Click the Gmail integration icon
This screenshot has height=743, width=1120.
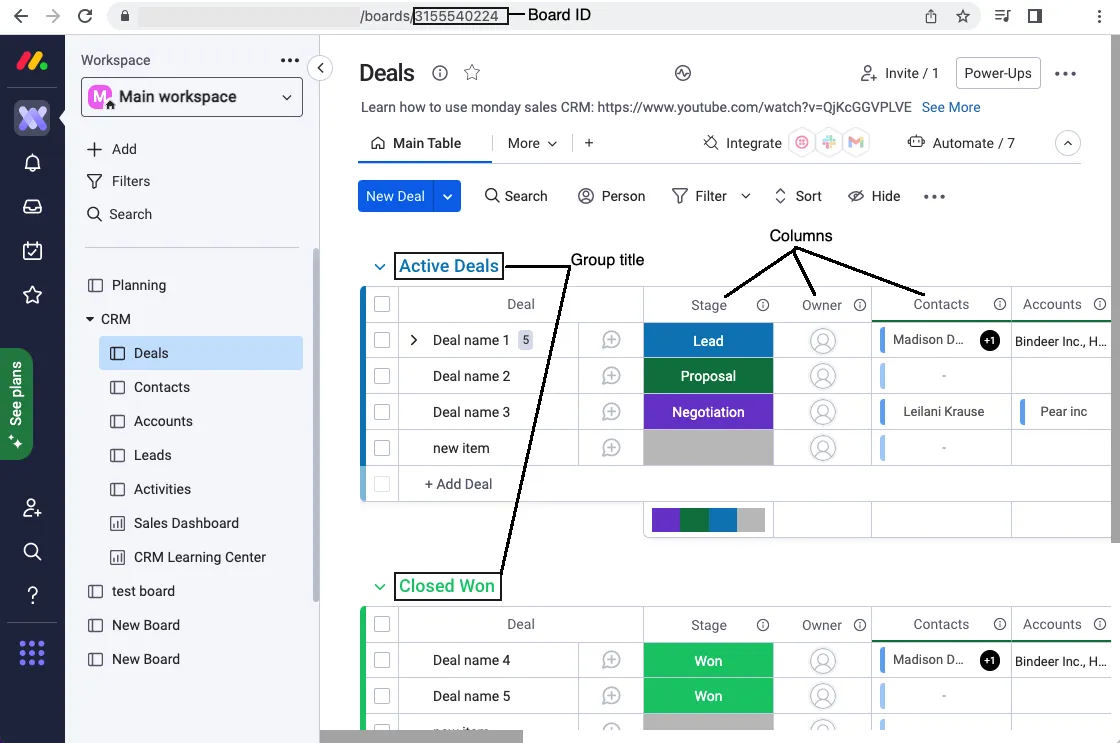[x=856, y=143]
